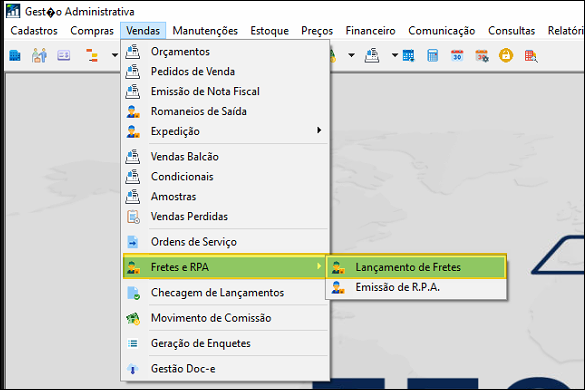Screen dimensions: 585x390
Task: Click the Vendas Perdidas clipboard icon
Action: point(133,217)
